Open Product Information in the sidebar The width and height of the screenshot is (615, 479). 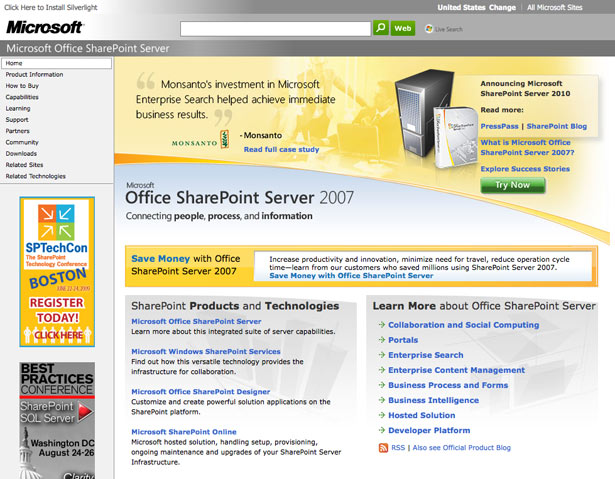click(34, 75)
